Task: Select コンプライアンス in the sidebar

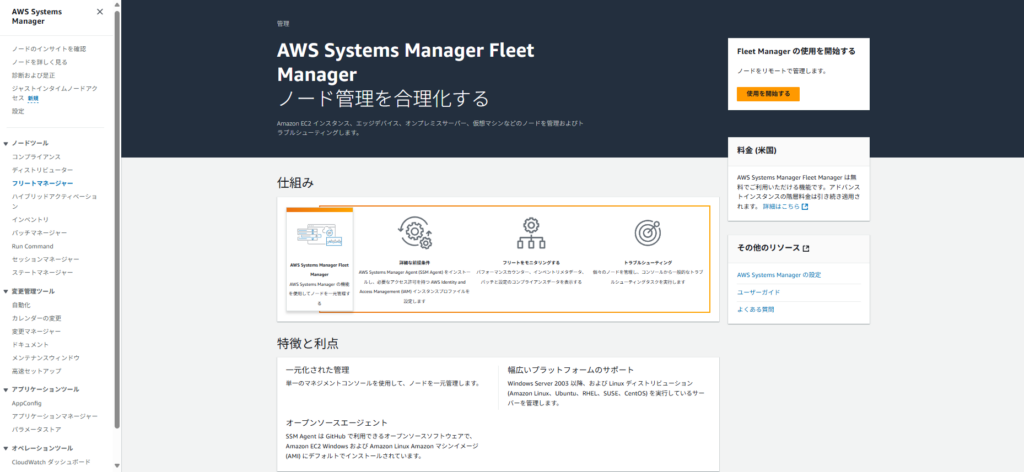Action: pos(36,157)
